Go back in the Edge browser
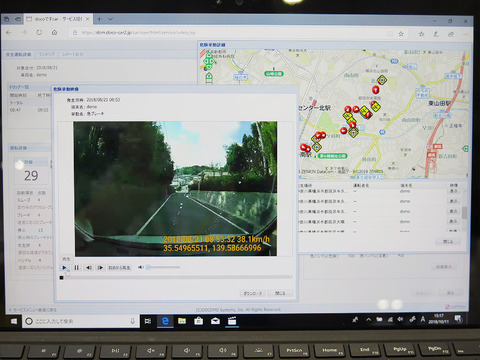Screen dimensions: 480x360 tap(9, 33)
